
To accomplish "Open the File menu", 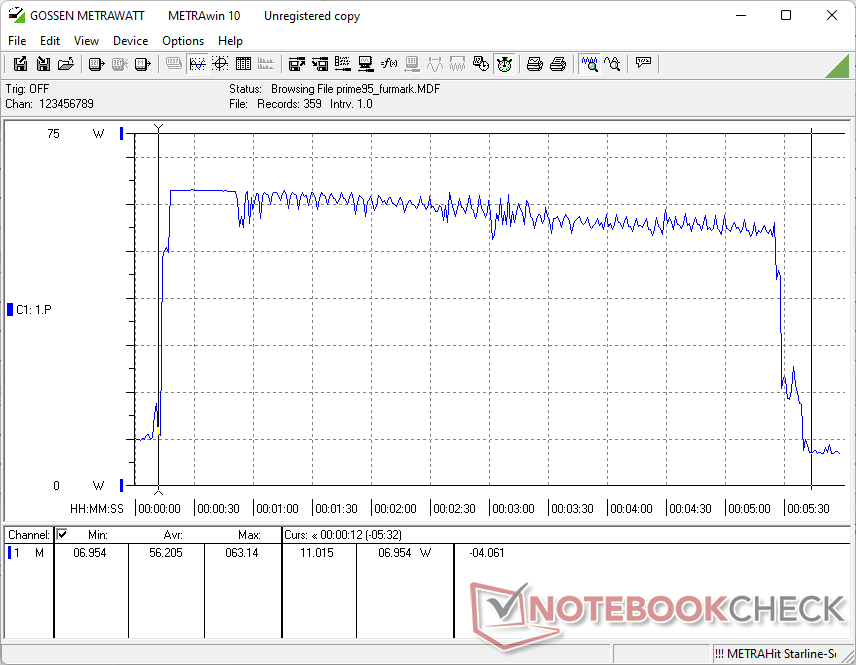I will click(17, 41).
